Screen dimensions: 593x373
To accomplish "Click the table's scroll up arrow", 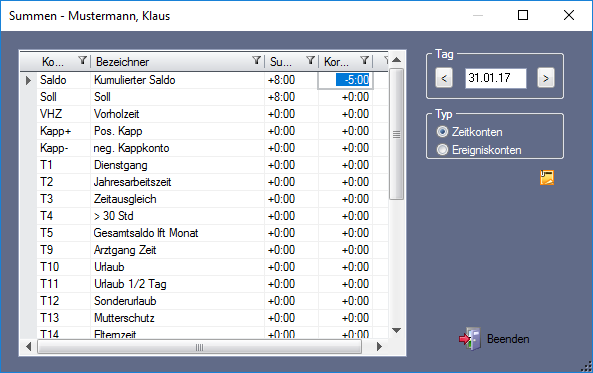I will [396, 60].
